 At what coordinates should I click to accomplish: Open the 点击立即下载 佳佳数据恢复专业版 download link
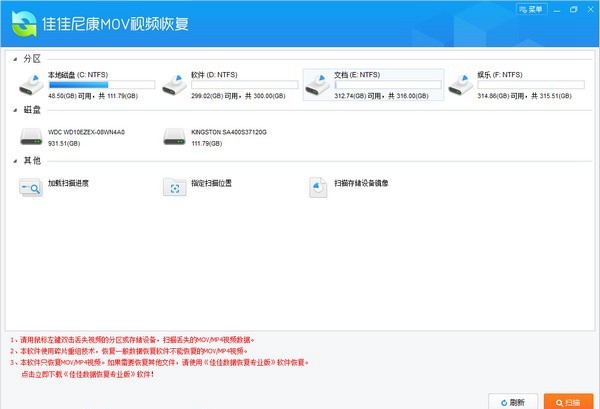[88, 374]
